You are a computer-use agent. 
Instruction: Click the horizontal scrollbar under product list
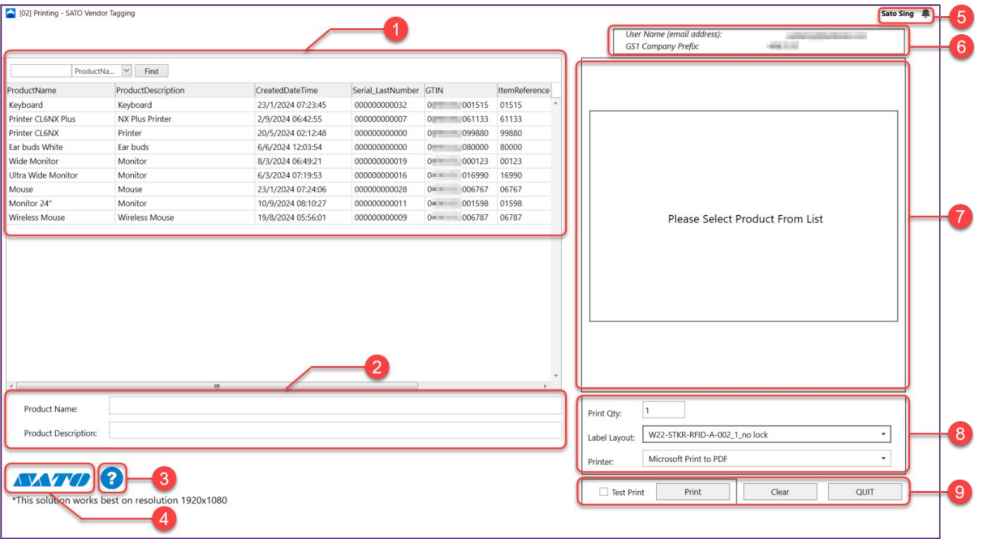click(x=216, y=385)
